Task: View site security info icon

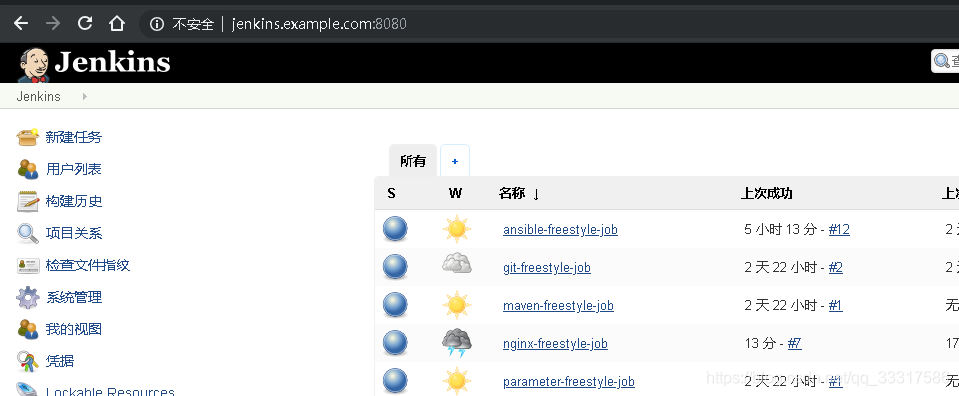Action: (x=157, y=24)
